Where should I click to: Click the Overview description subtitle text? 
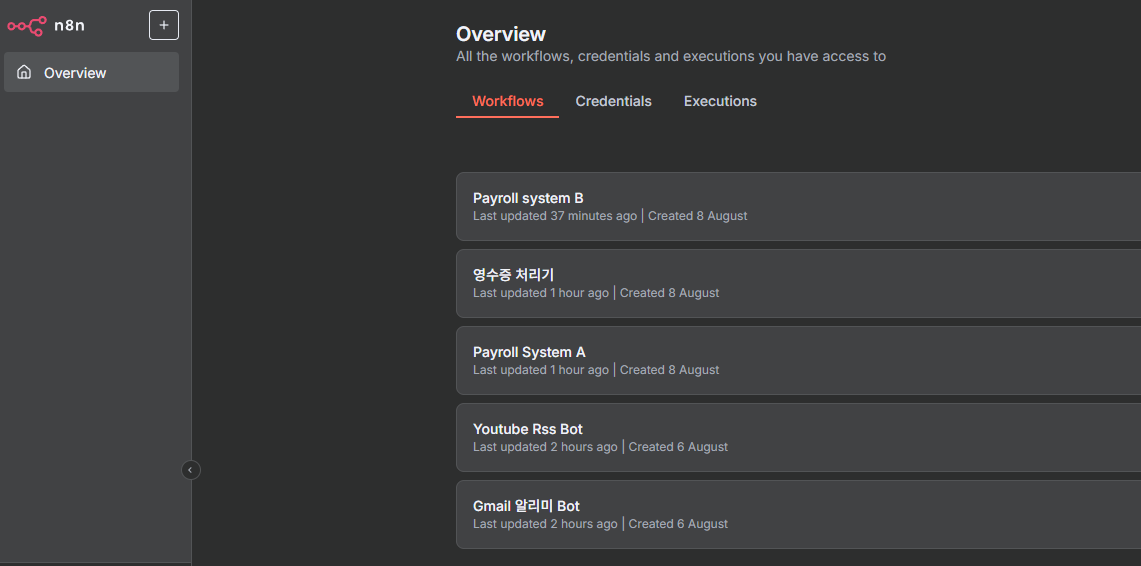point(670,56)
